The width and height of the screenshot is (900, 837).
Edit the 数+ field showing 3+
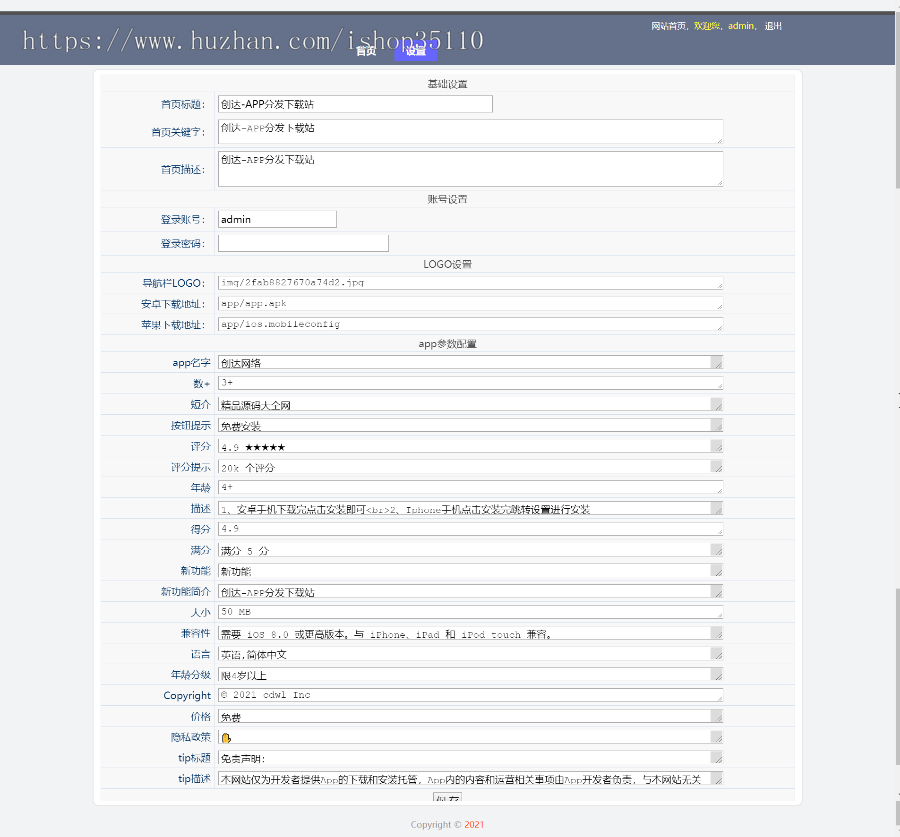click(470, 383)
